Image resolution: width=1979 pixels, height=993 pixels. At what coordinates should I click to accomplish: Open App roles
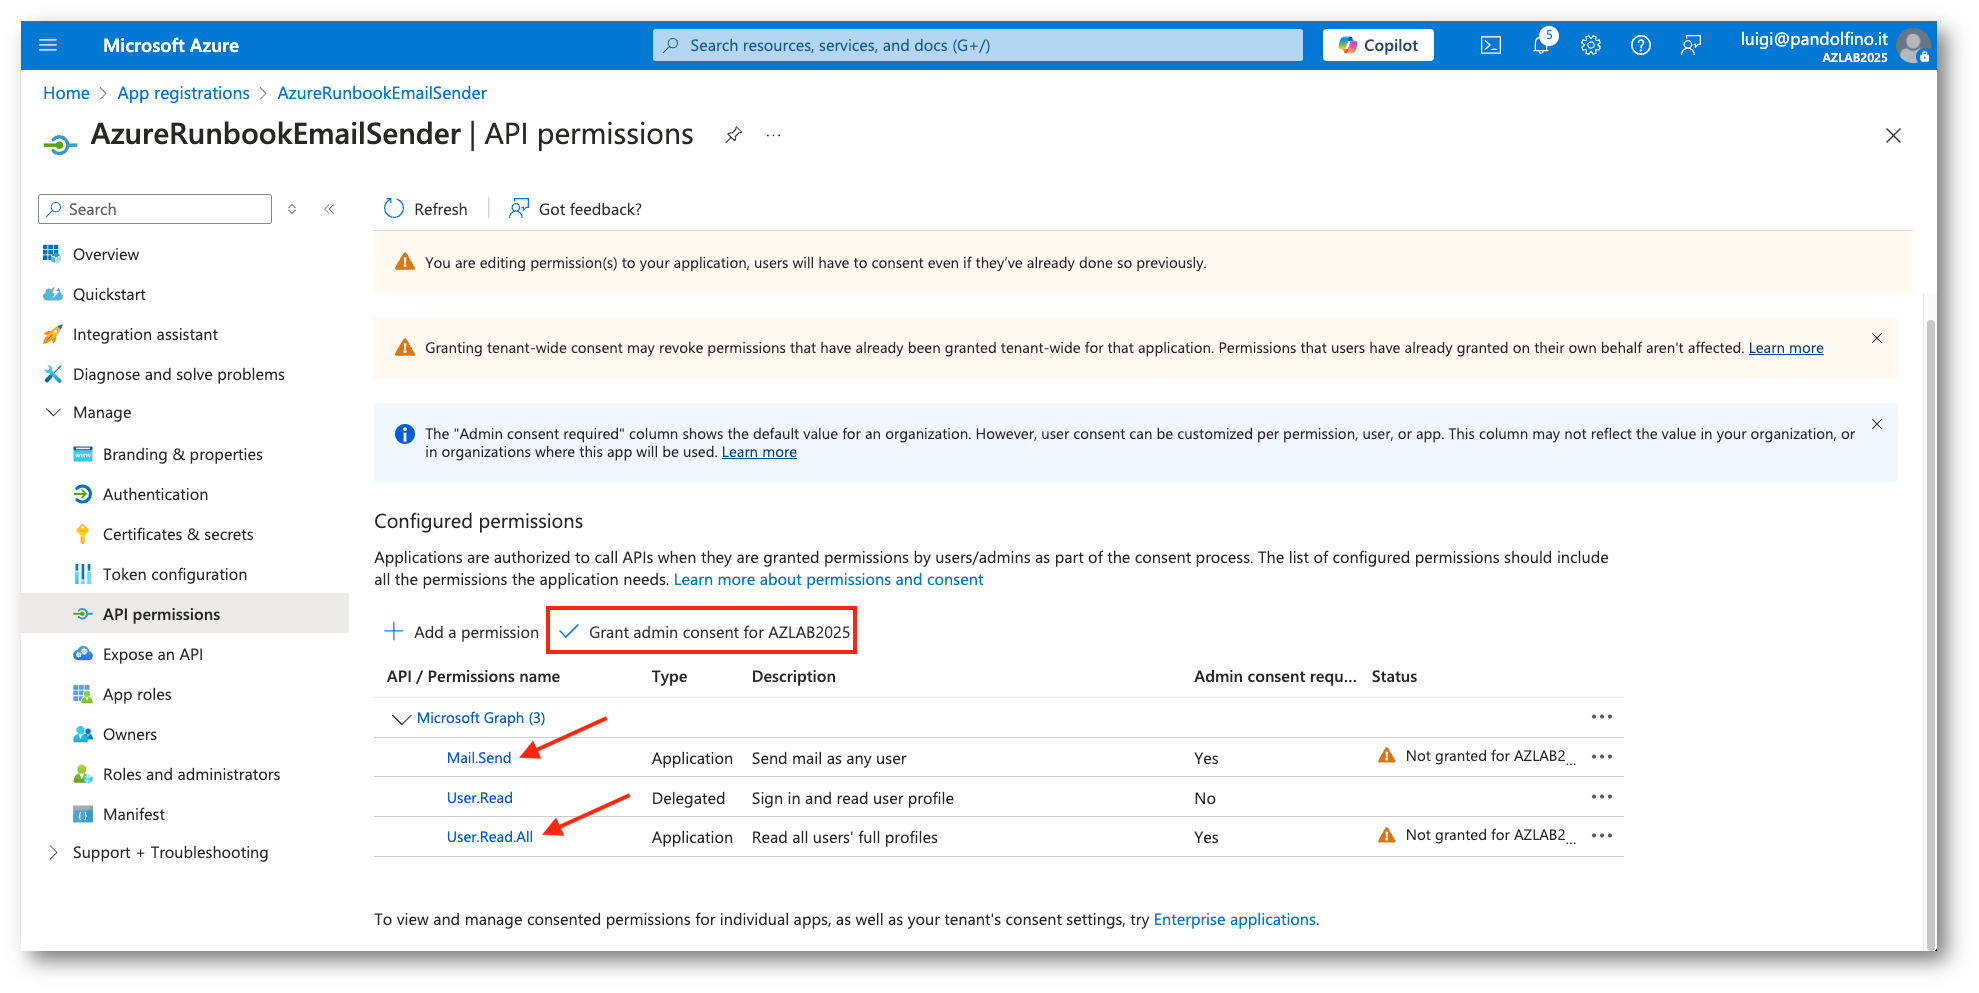pyautogui.click(x=137, y=694)
